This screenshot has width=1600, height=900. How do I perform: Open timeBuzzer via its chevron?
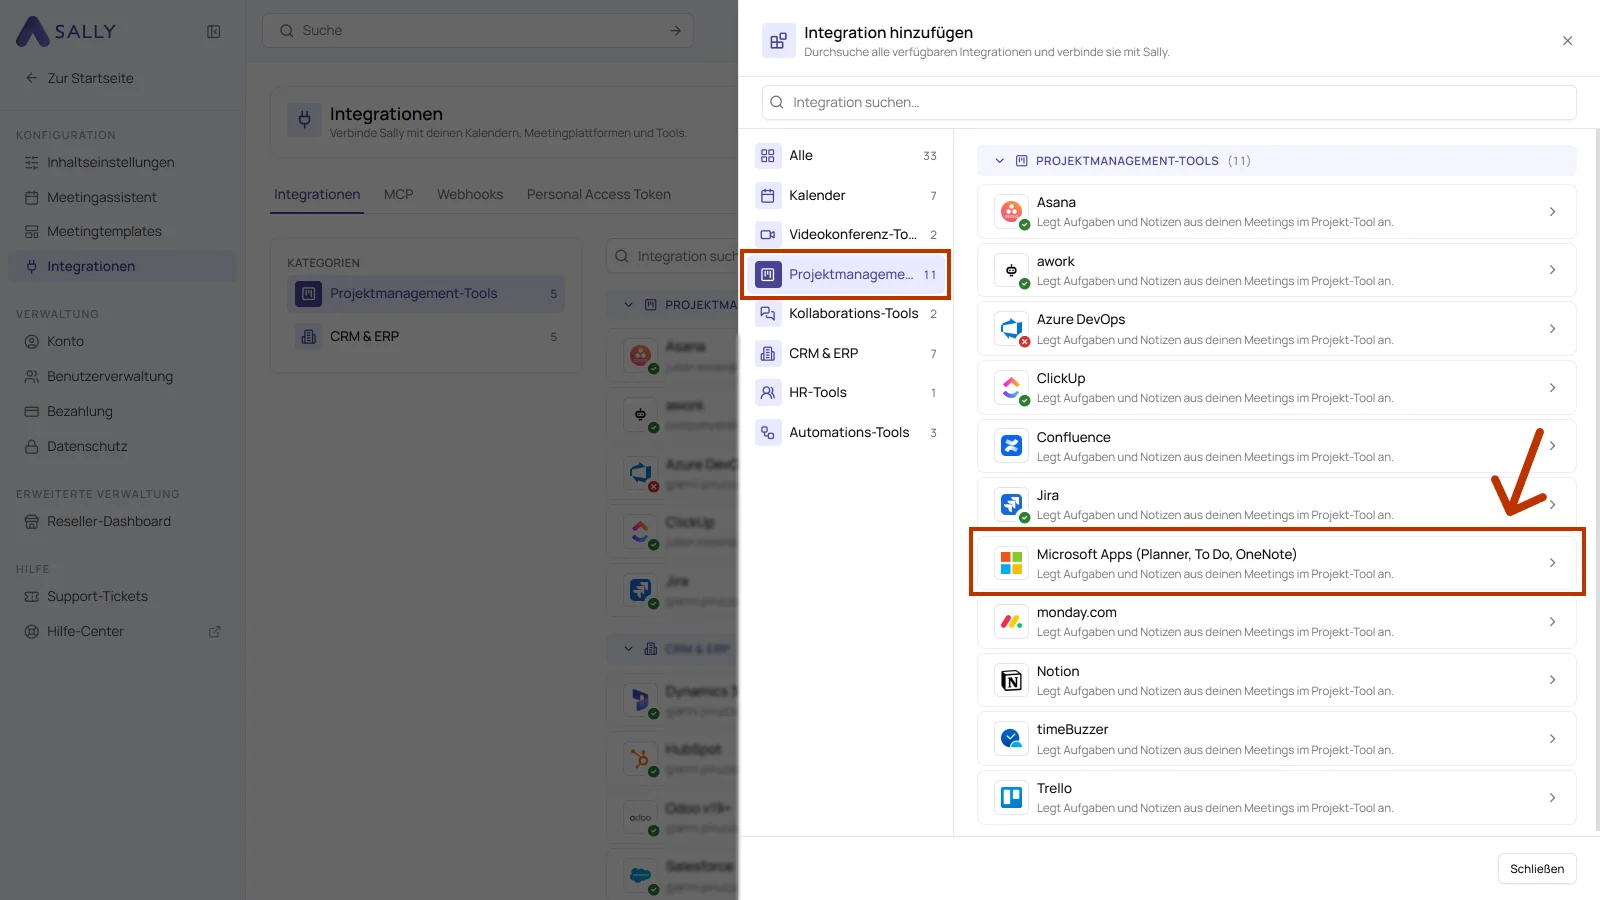coord(1552,738)
